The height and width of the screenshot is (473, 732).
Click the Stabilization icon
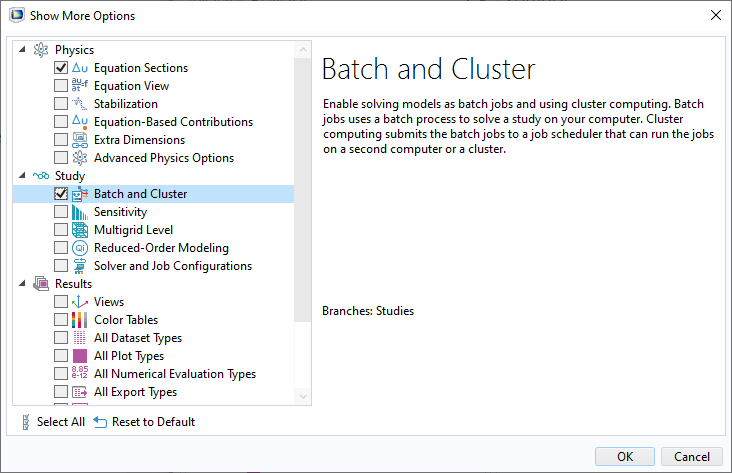point(80,103)
